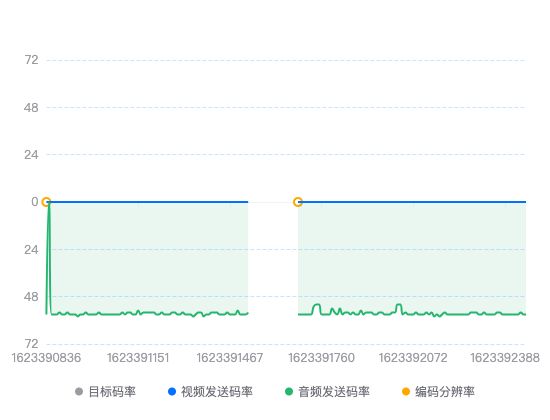Screen dimensions: 550x420
Task: Click the blue 视频发送码率 legend dot
Action: (x=172, y=392)
